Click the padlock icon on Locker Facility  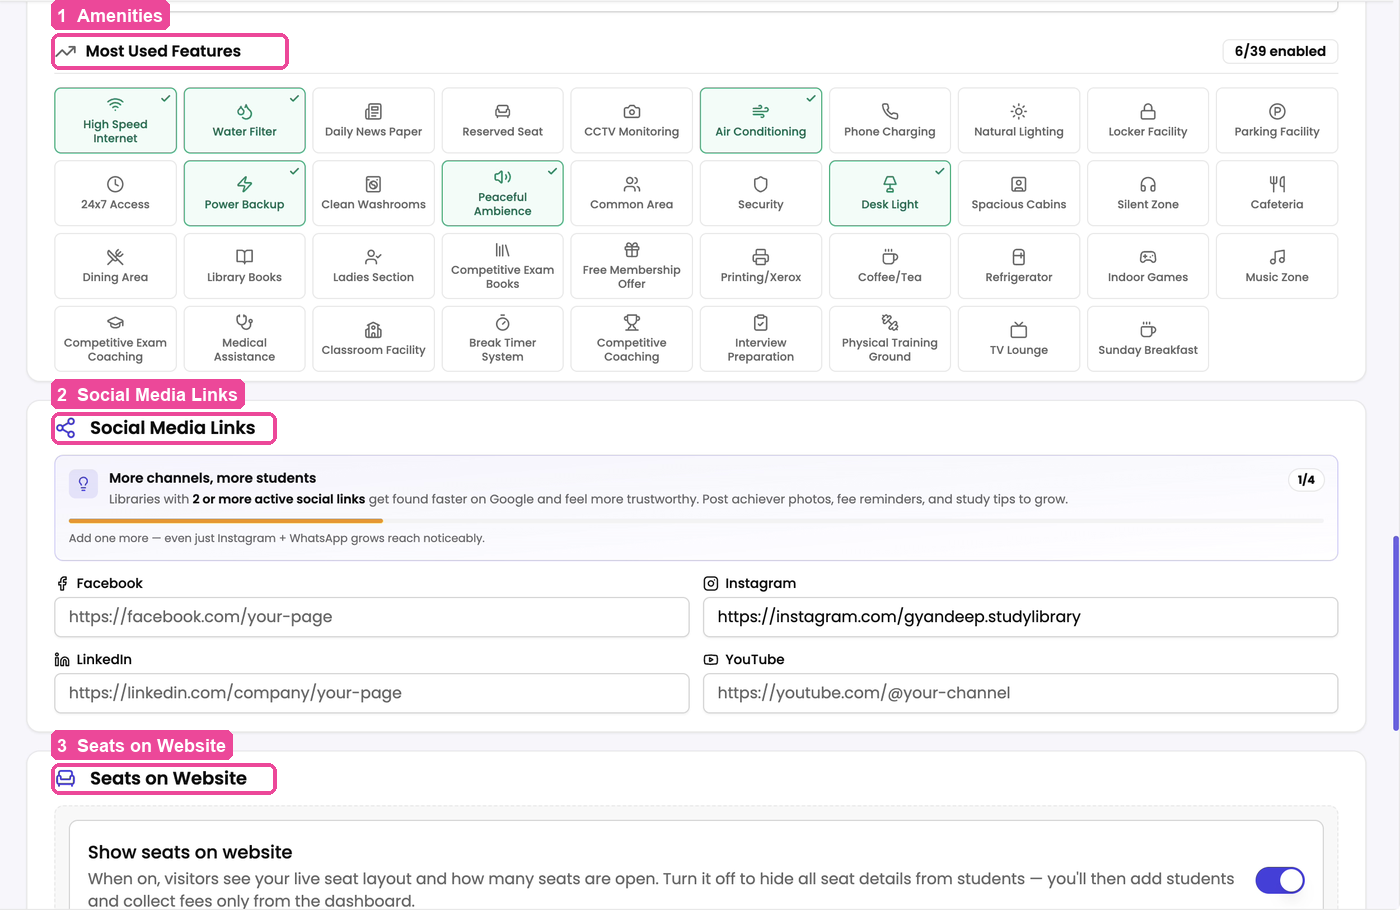pyautogui.click(x=1148, y=112)
